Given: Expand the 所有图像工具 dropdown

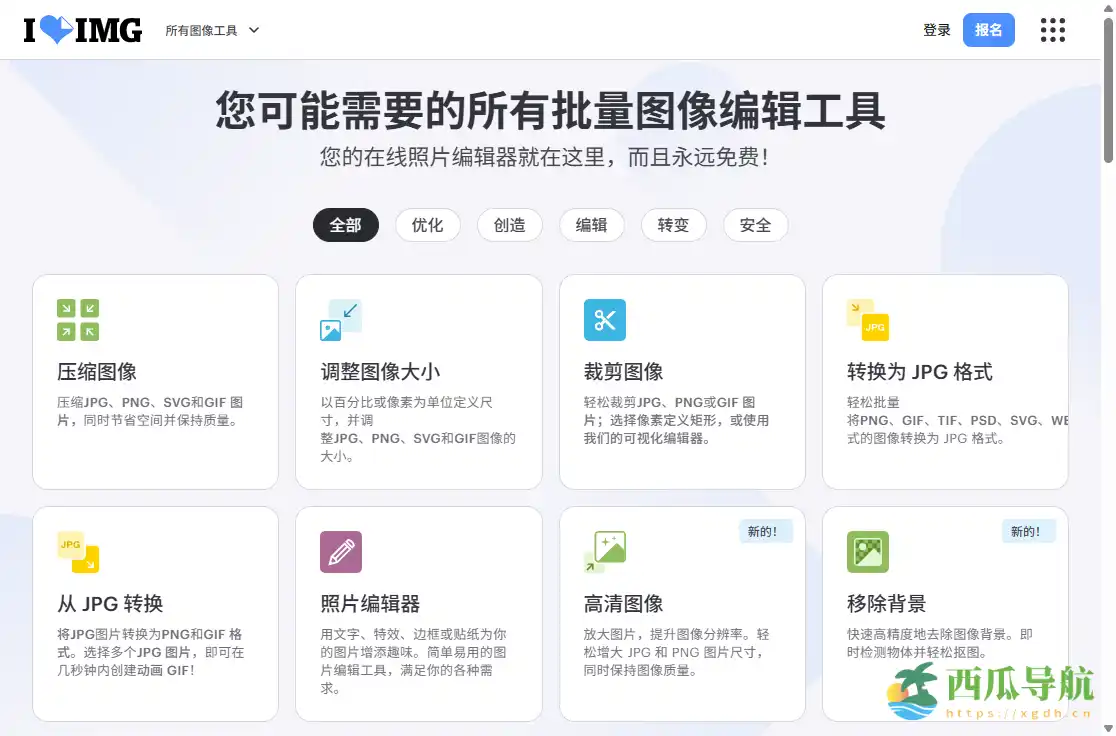Looking at the screenshot, I should tap(212, 30).
